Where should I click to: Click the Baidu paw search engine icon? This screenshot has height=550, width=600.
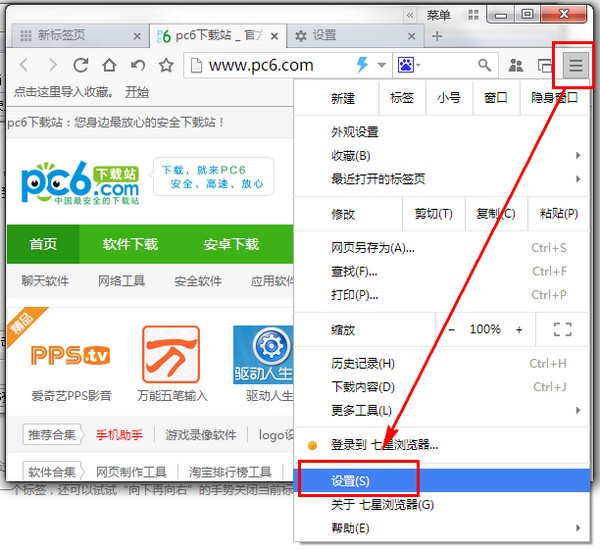pos(407,66)
